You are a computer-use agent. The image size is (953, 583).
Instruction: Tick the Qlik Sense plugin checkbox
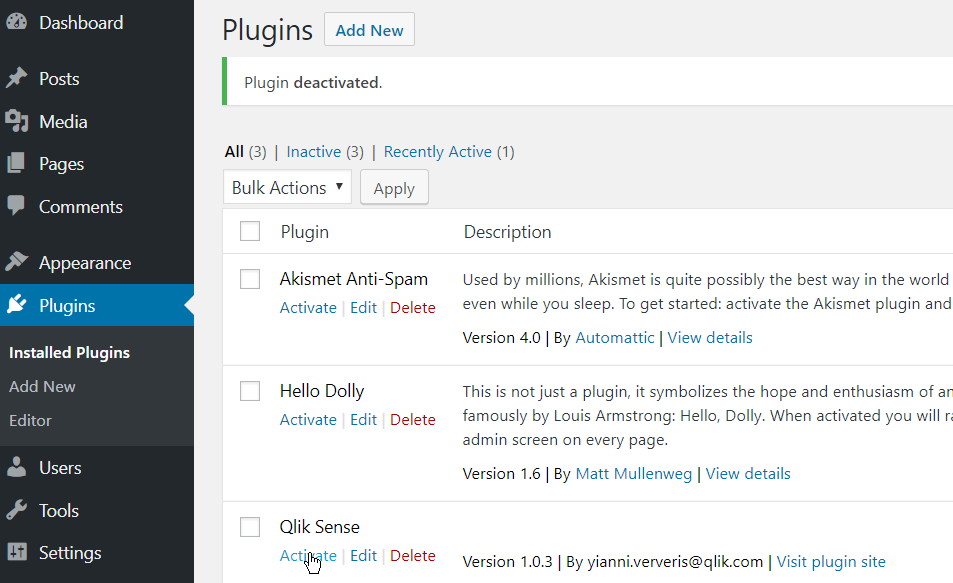(250, 527)
